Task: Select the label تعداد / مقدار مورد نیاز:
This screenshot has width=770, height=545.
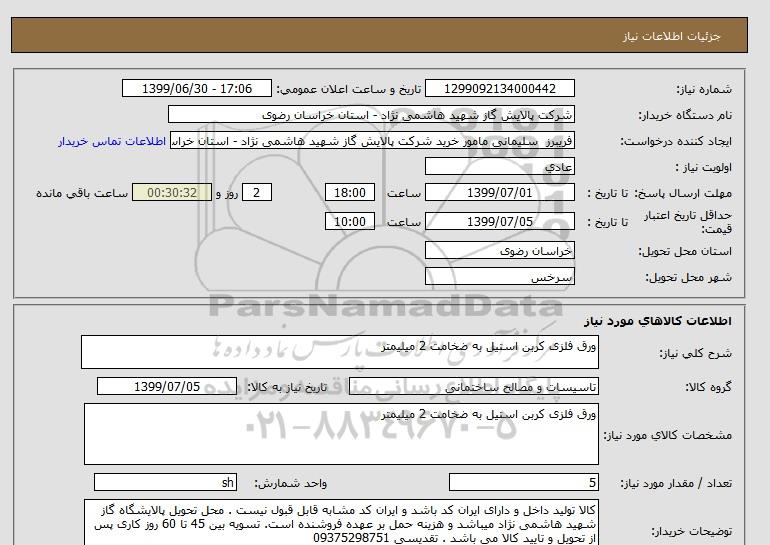Action: click(x=676, y=484)
